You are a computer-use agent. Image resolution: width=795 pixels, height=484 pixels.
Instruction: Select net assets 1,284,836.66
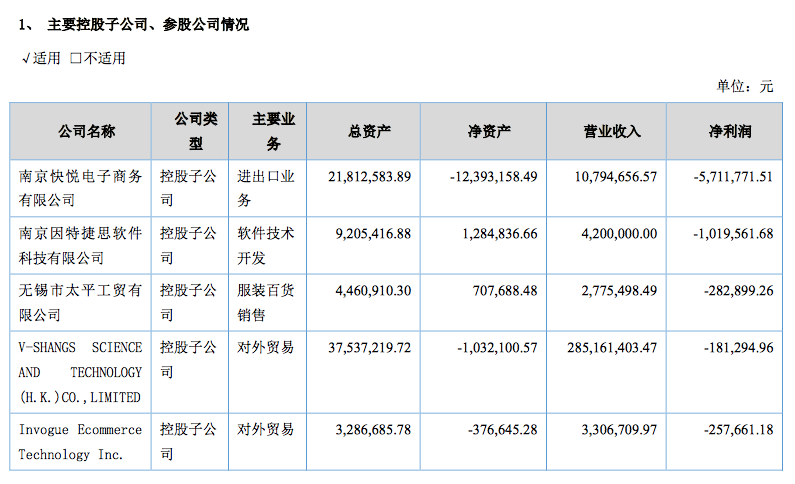(x=500, y=234)
